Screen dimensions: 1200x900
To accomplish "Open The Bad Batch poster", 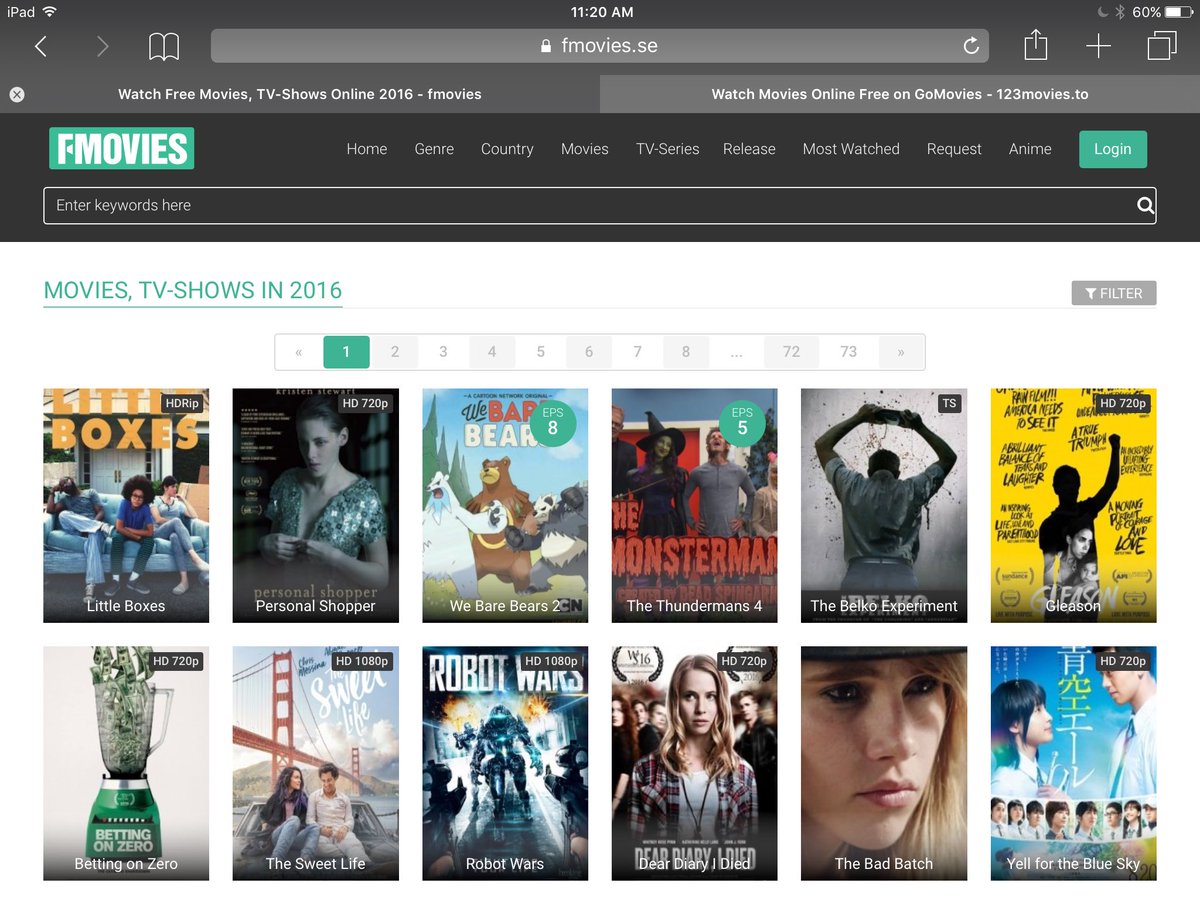I will pos(884,763).
